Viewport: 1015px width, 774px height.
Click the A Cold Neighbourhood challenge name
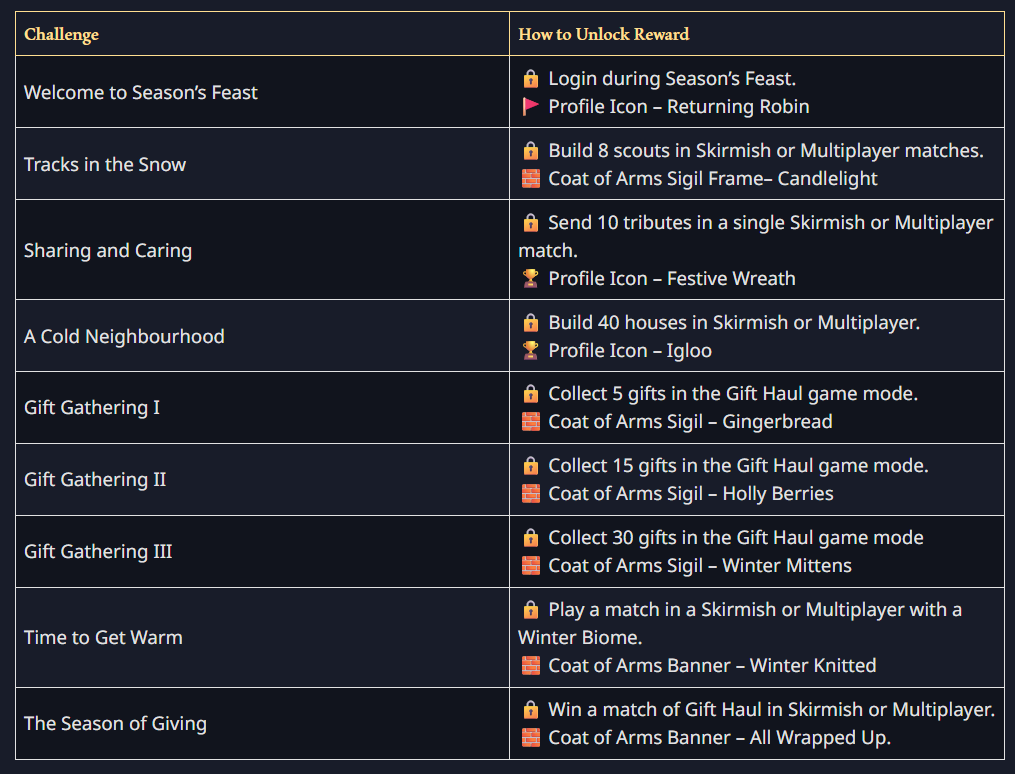124,336
